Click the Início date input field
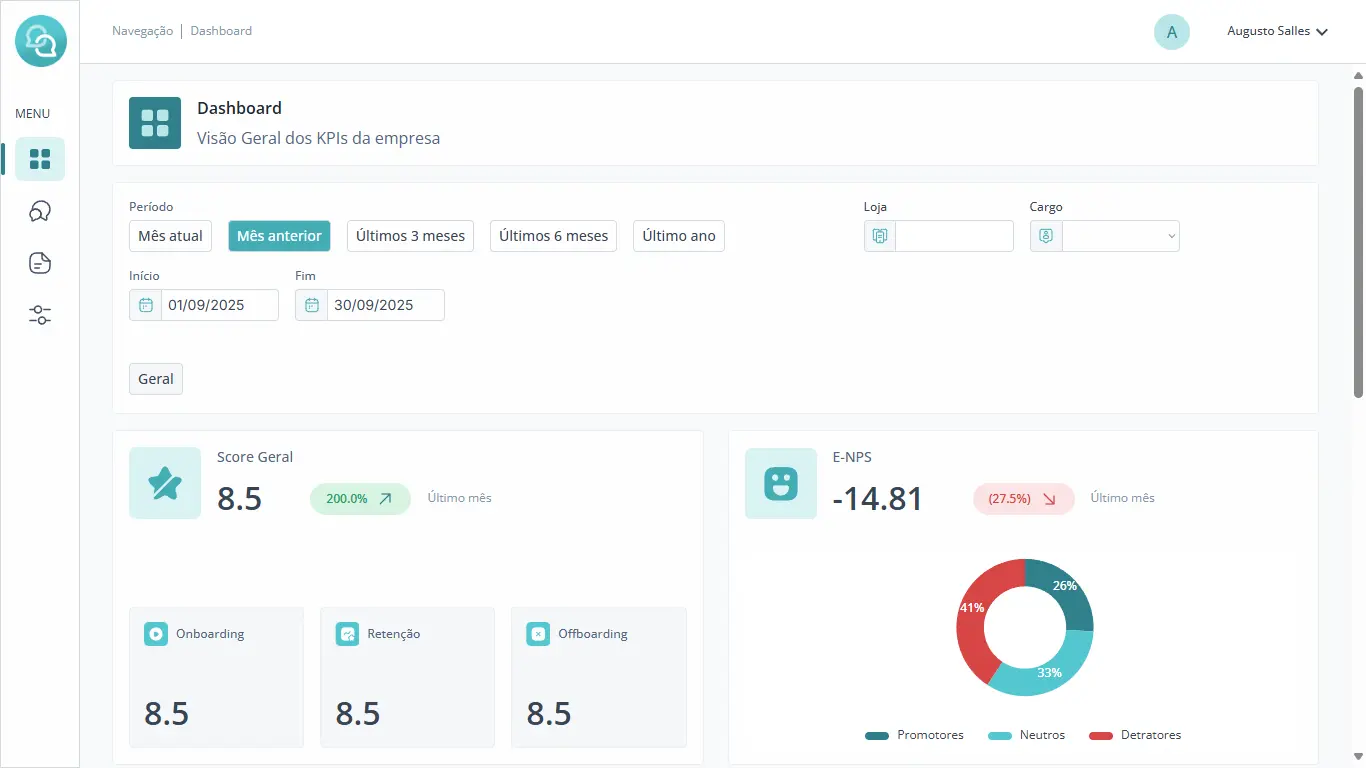 219,305
